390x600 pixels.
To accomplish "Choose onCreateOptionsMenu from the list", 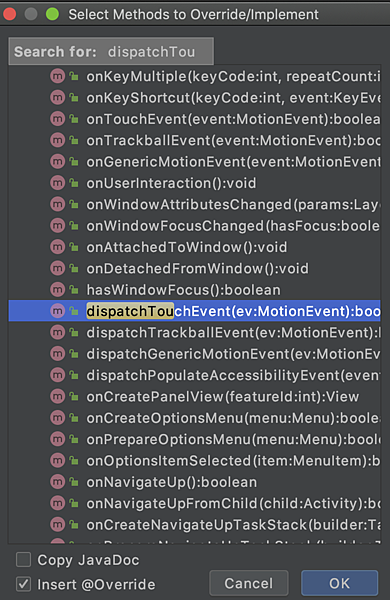I will (x=194, y=418).
